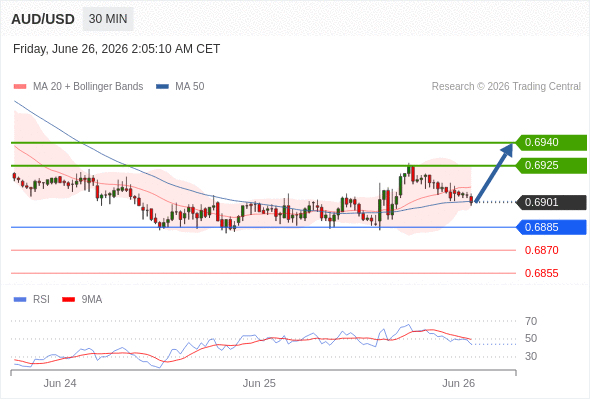Image resolution: width=590 pixels, height=400 pixels.
Task: Open the Research © 2026 Trading Central credit
Action: click(x=506, y=87)
